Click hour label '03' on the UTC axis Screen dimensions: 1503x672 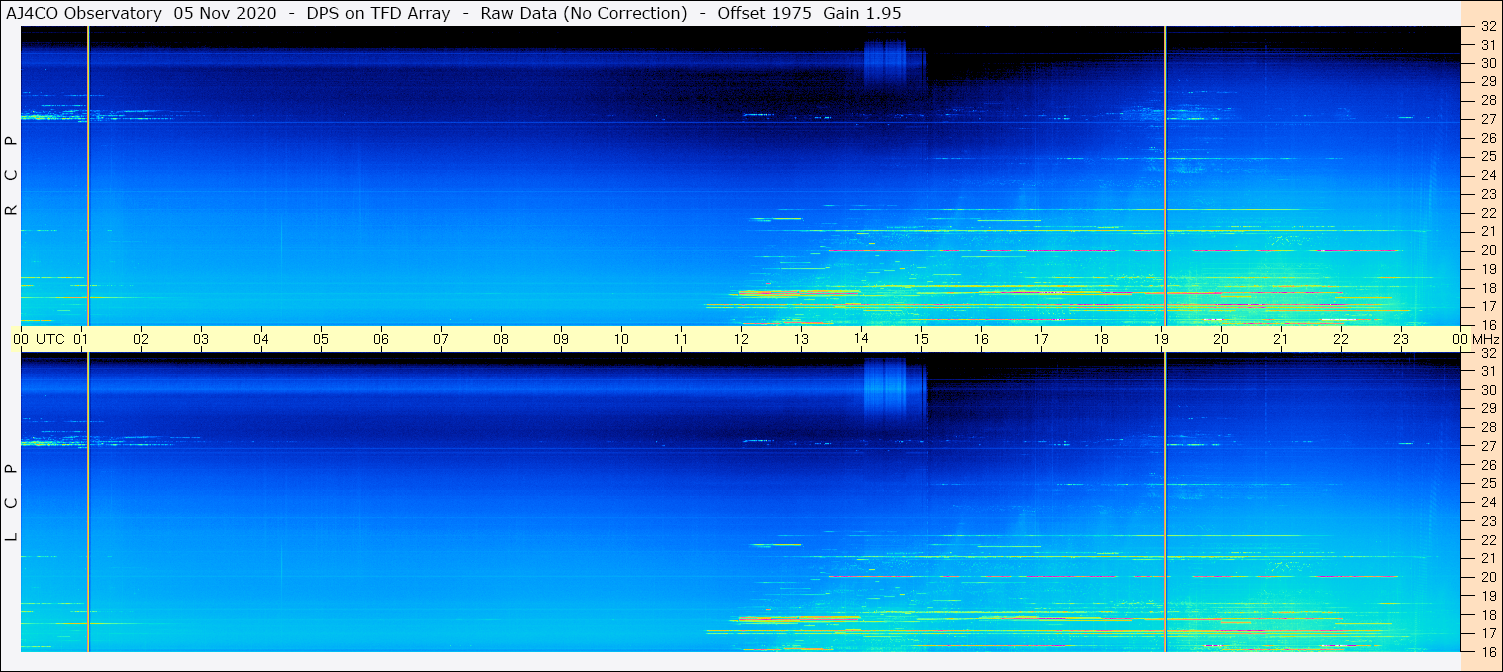coord(201,339)
